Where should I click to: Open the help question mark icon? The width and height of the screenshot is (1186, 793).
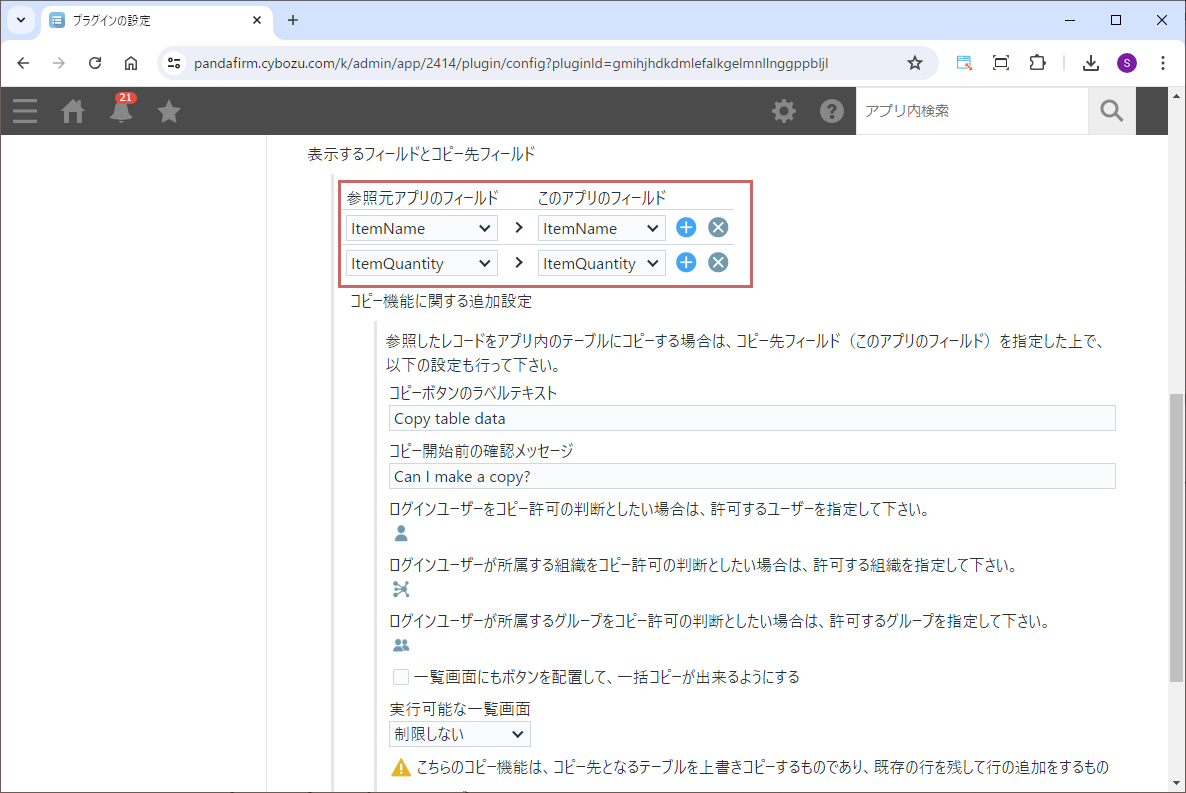pos(832,111)
